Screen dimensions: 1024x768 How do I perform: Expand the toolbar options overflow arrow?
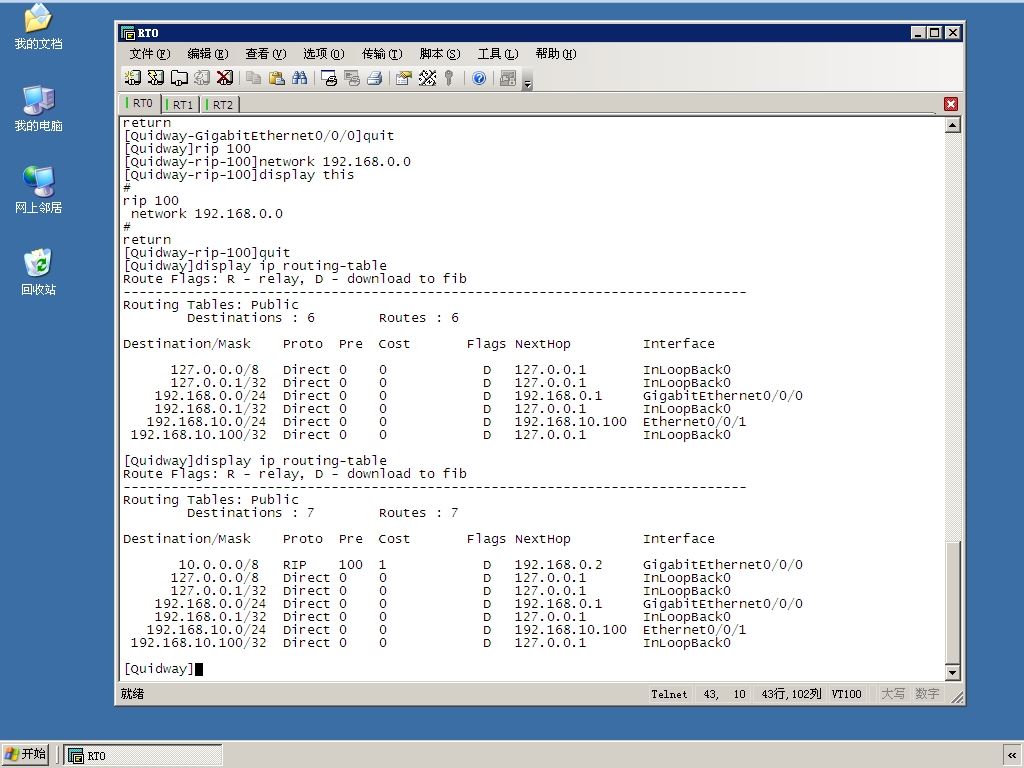click(528, 82)
